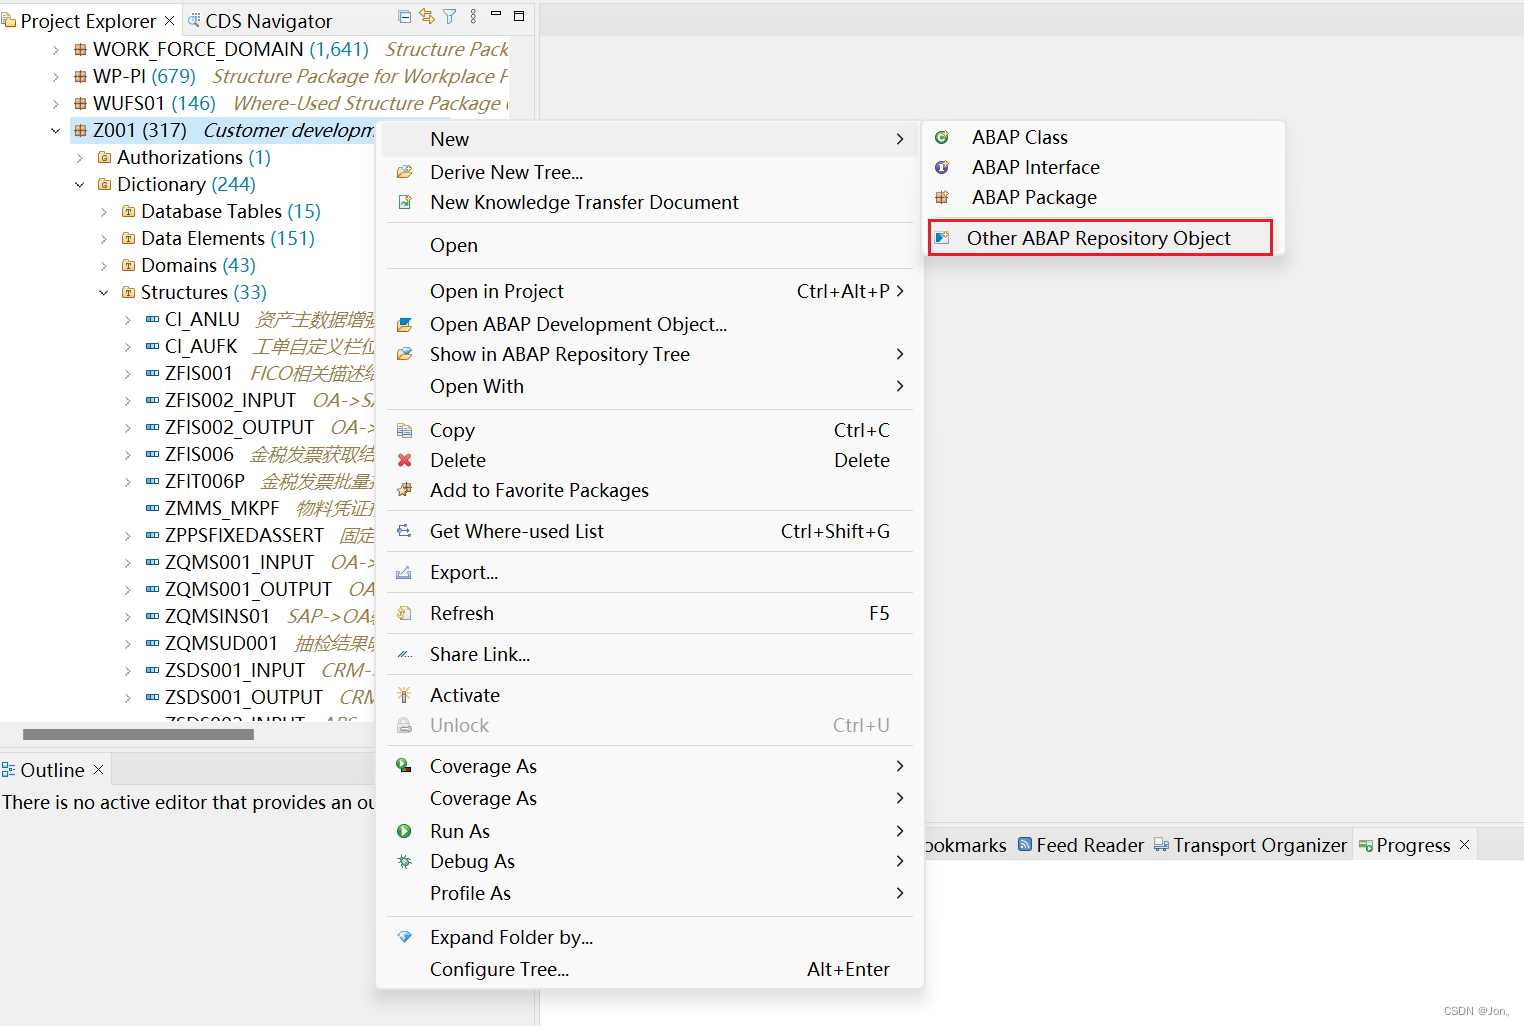Collapse the Z001 package node
The image size is (1524, 1026).
pos(56,130)
